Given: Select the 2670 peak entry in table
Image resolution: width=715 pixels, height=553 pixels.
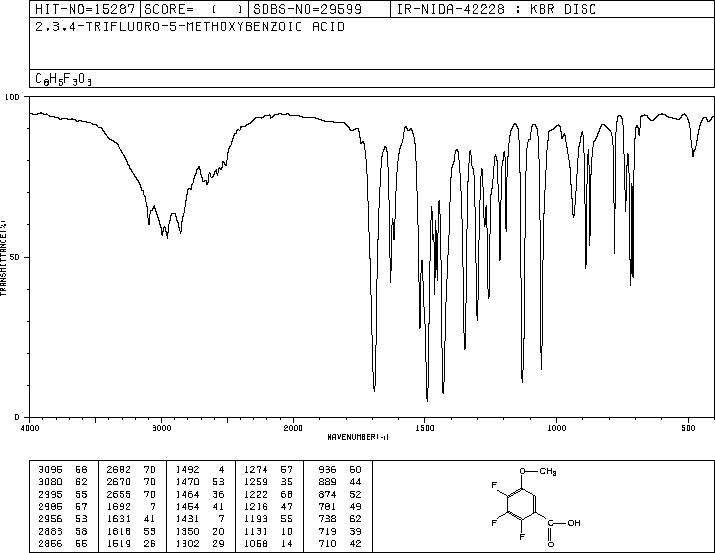Looking at the screenshot, I should [131, 482].
